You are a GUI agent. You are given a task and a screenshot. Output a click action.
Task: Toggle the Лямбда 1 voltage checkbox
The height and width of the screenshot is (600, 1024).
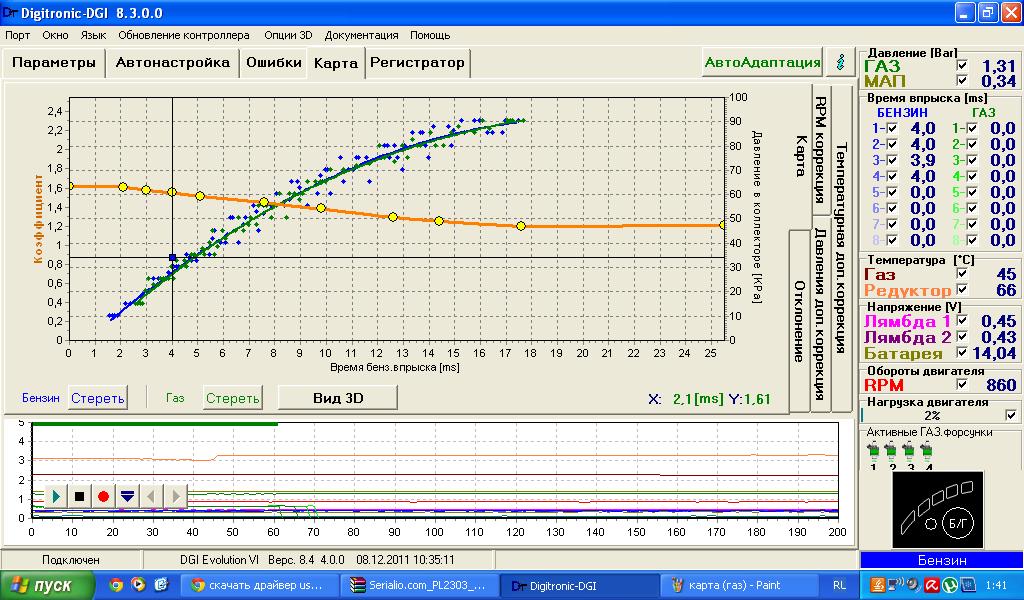962,321
